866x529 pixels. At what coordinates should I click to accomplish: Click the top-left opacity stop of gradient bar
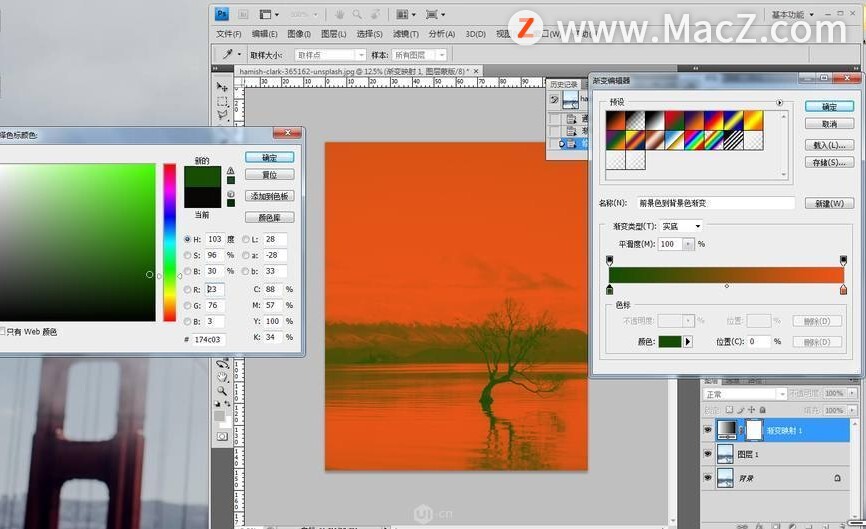coord(610,260)
